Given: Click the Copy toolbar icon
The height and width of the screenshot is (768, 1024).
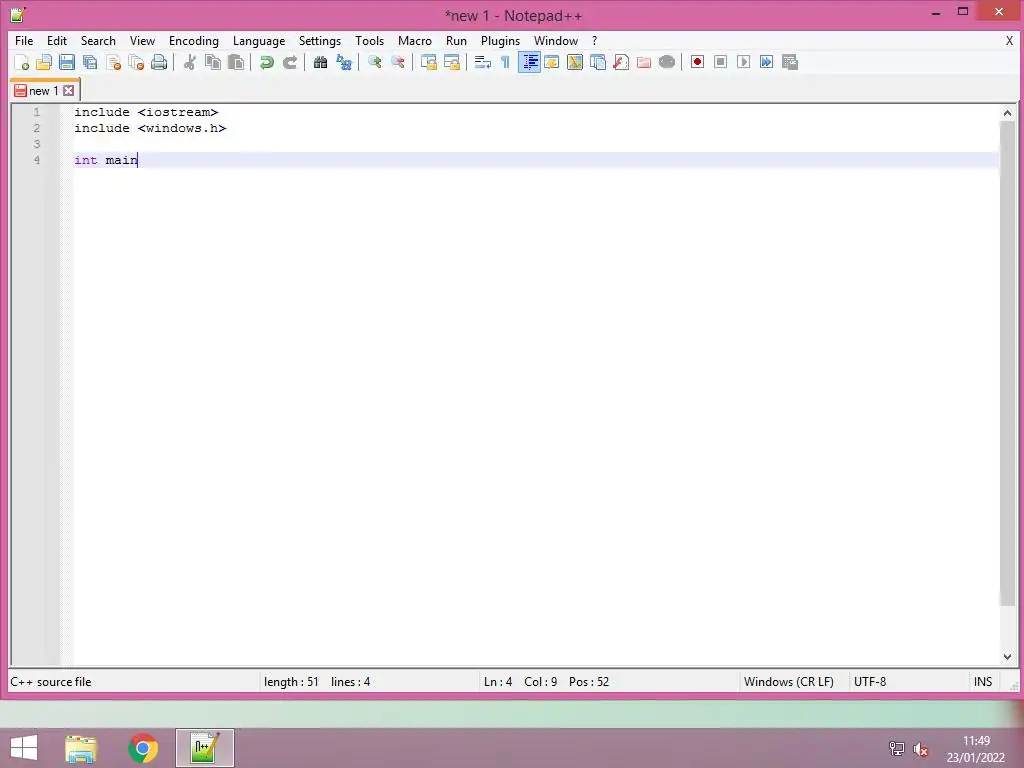Looking at the screenshot, I should [213, 62].
